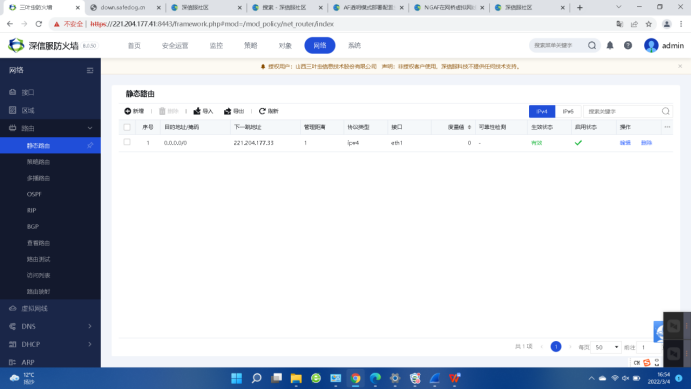Click the header menu search magnifier
The width and height of the screenshot is (692, 389).
[592, 45]
